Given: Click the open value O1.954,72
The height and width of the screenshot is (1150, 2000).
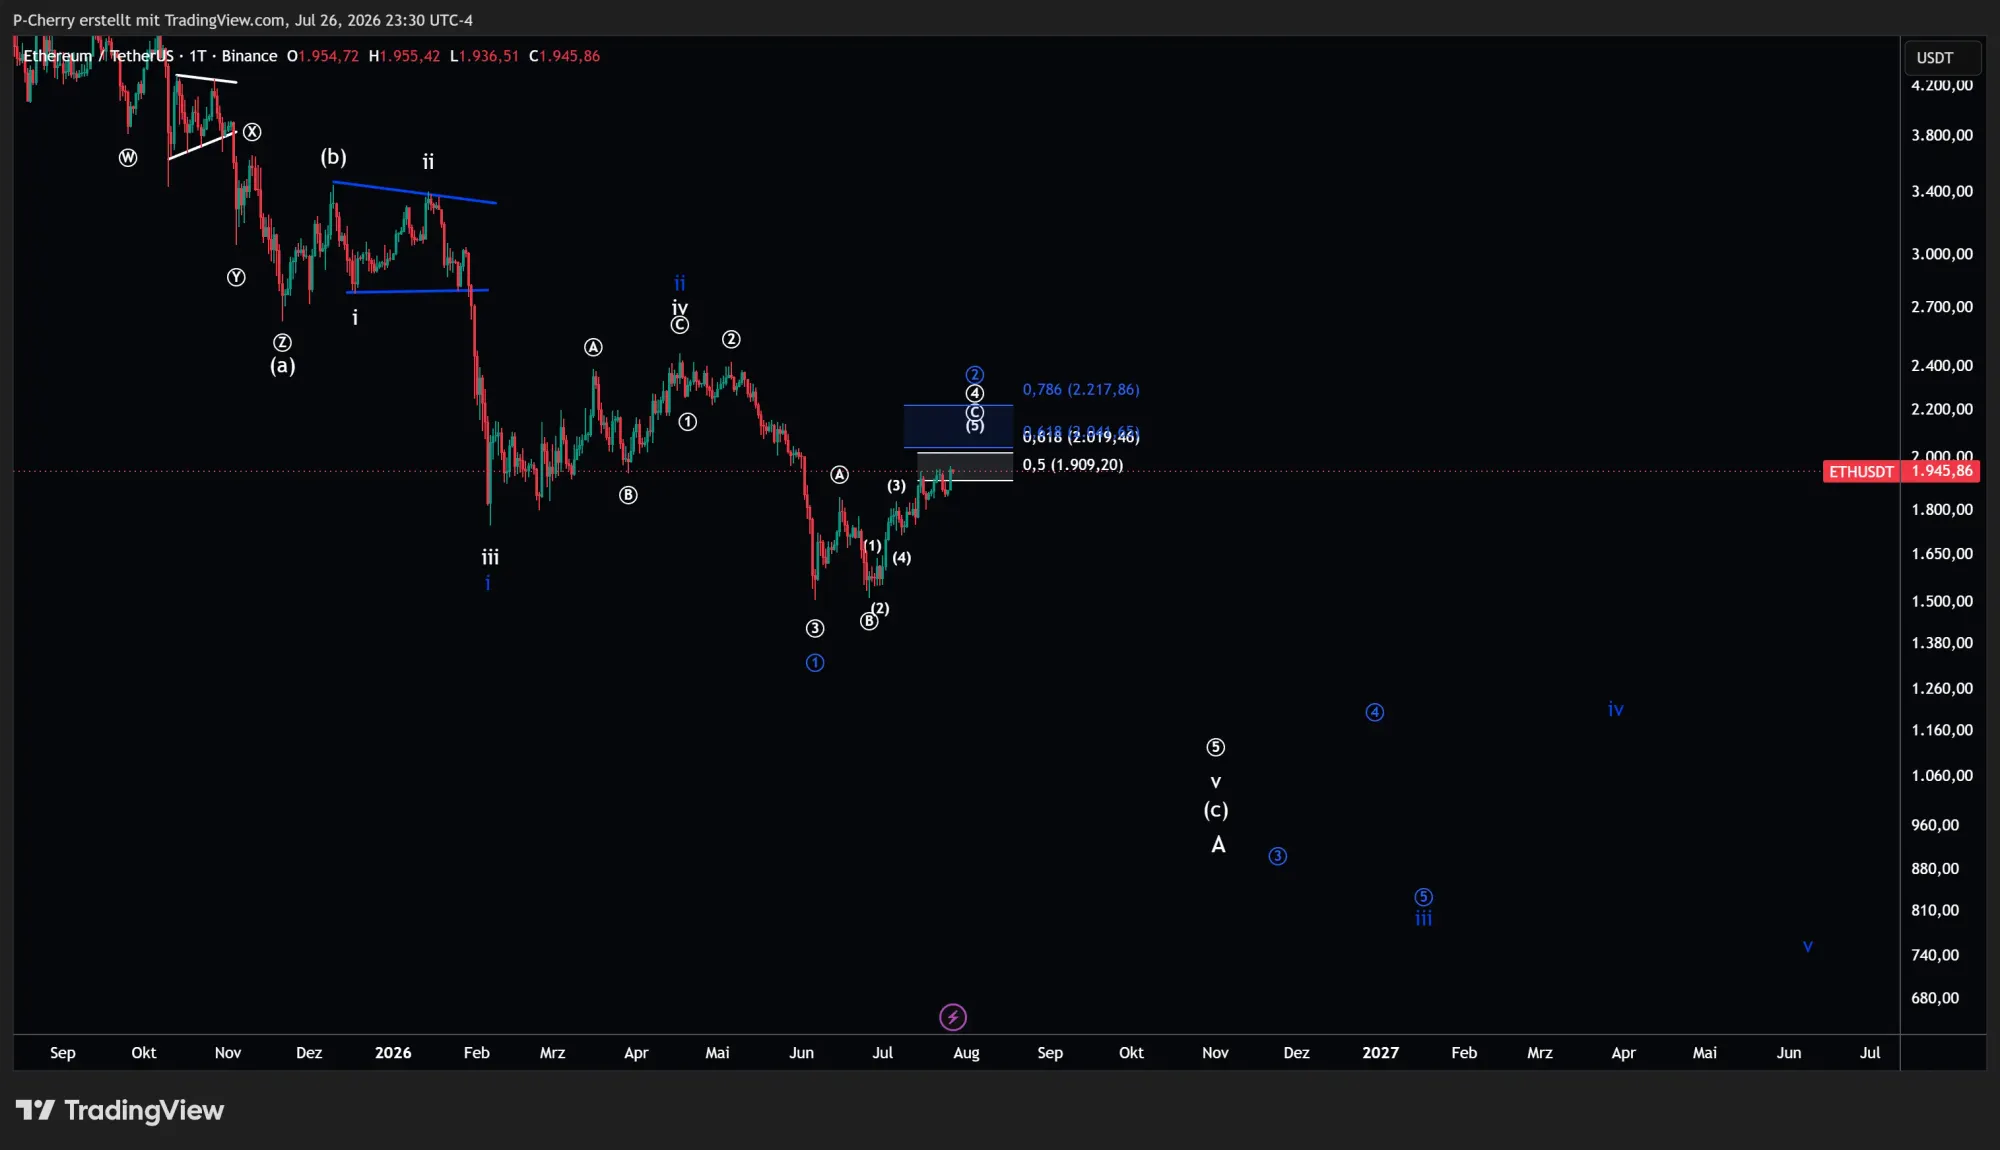Looking at the screenshot, I should point(322,56).
